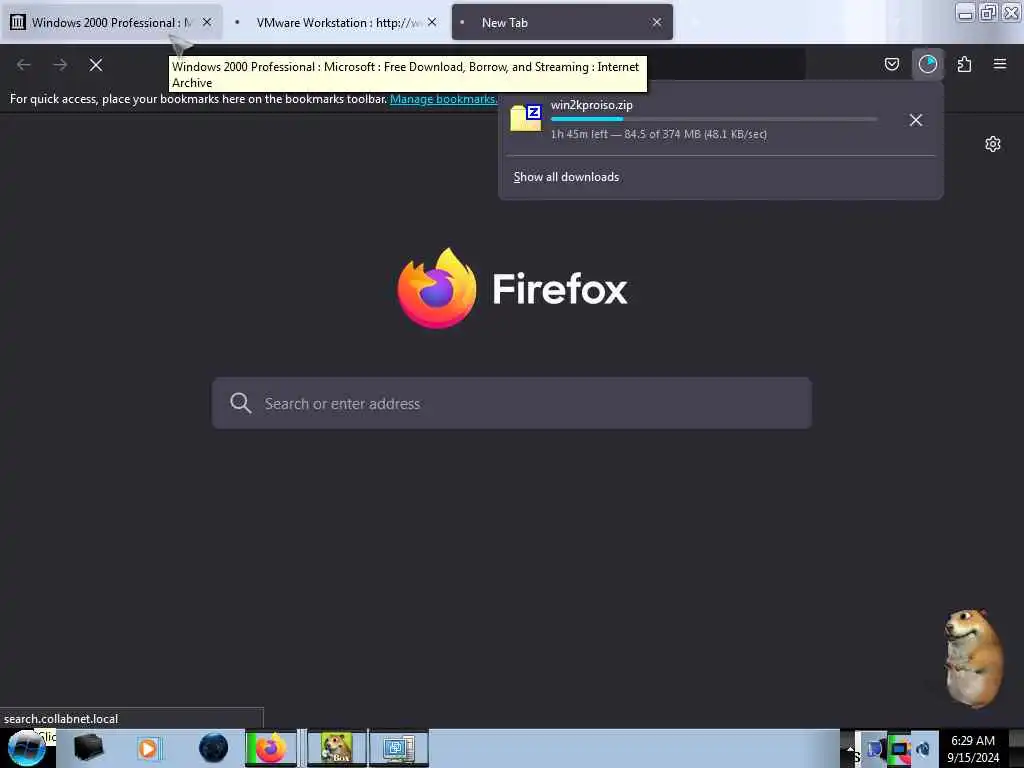The image size is (1024, 768).
Task: Click the win2kproiso.zip download progress bar
Action: coord(714,119)
